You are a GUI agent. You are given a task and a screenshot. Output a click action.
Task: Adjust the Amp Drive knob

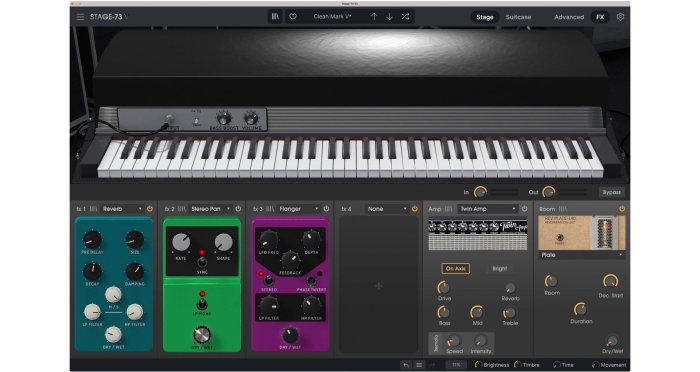[443, 287]
